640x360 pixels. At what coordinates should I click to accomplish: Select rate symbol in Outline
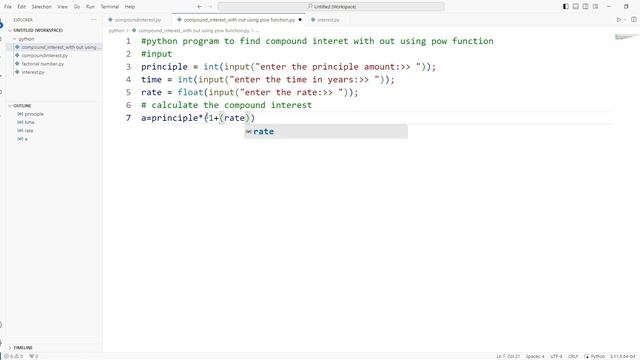point(29,131)
